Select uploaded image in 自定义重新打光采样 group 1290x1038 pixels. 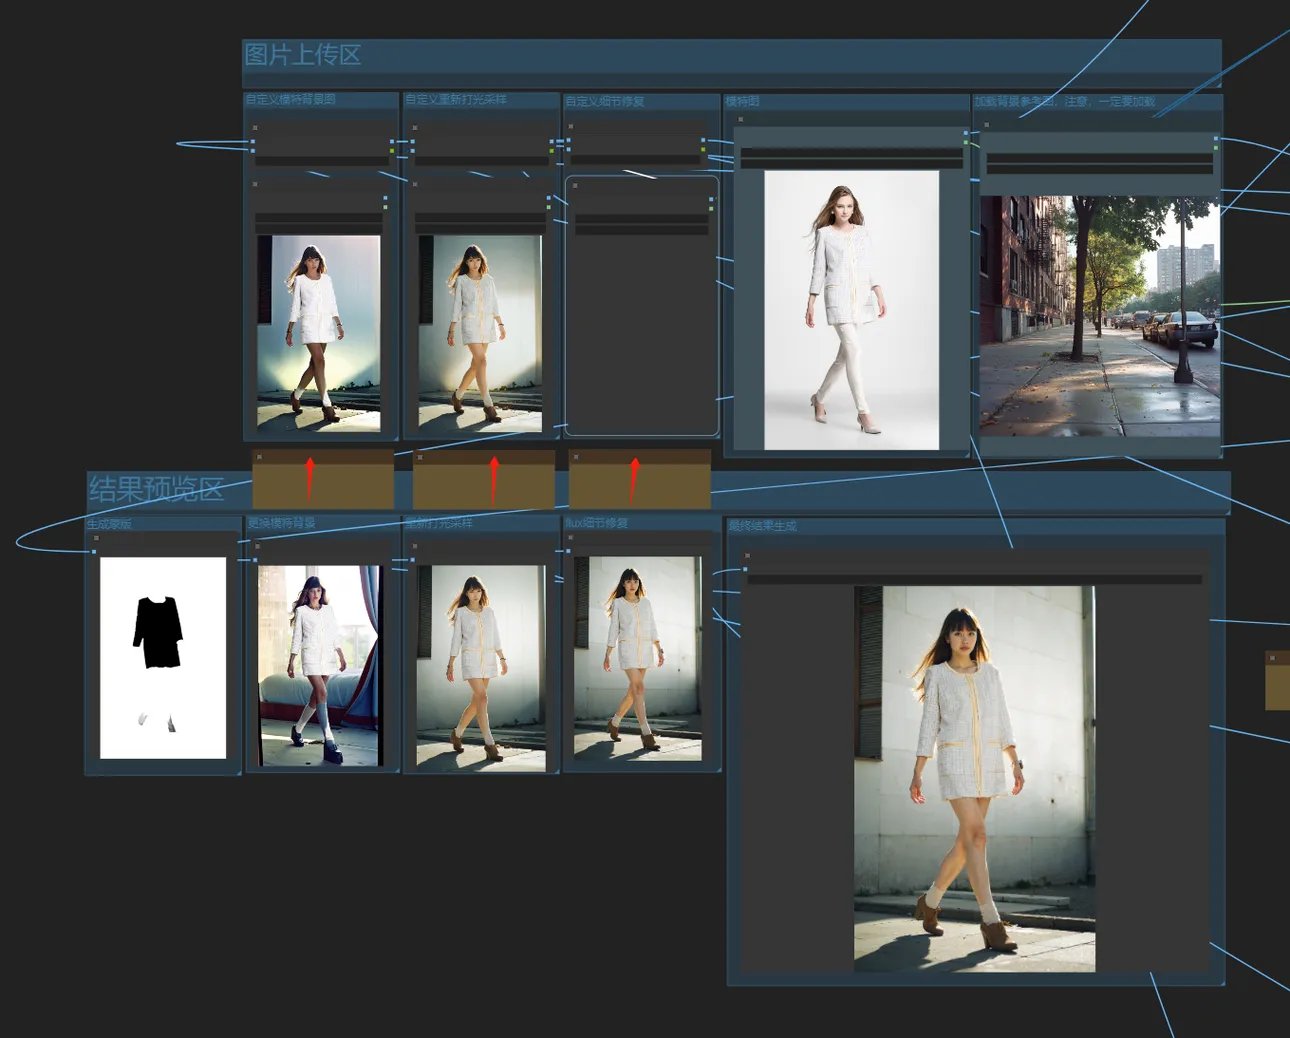tap(479, 333)
